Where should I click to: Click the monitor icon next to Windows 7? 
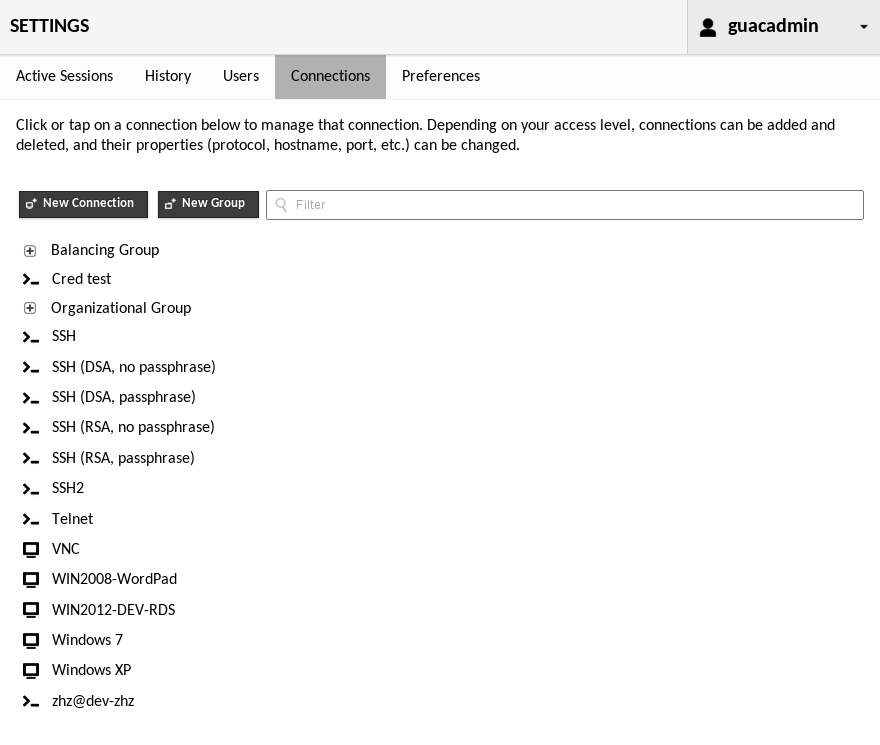pos(31,641)
